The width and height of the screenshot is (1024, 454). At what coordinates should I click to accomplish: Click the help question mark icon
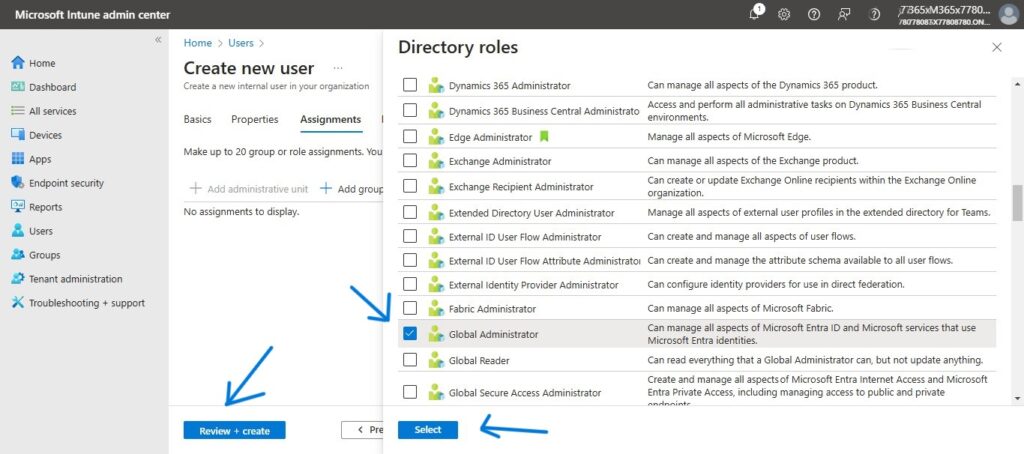pyautogui.click(x=814, y=14)
